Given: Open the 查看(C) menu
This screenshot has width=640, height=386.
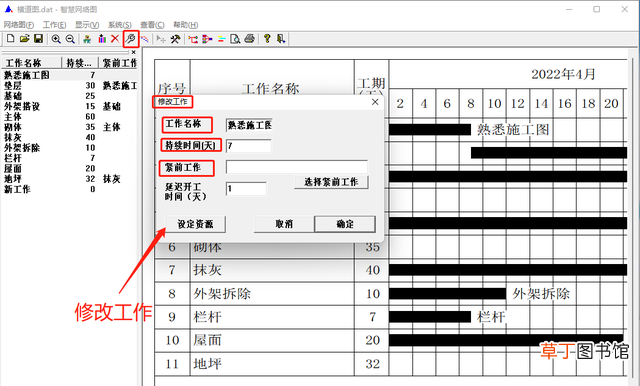Looking at the screenshot, I should coord(152,25).
